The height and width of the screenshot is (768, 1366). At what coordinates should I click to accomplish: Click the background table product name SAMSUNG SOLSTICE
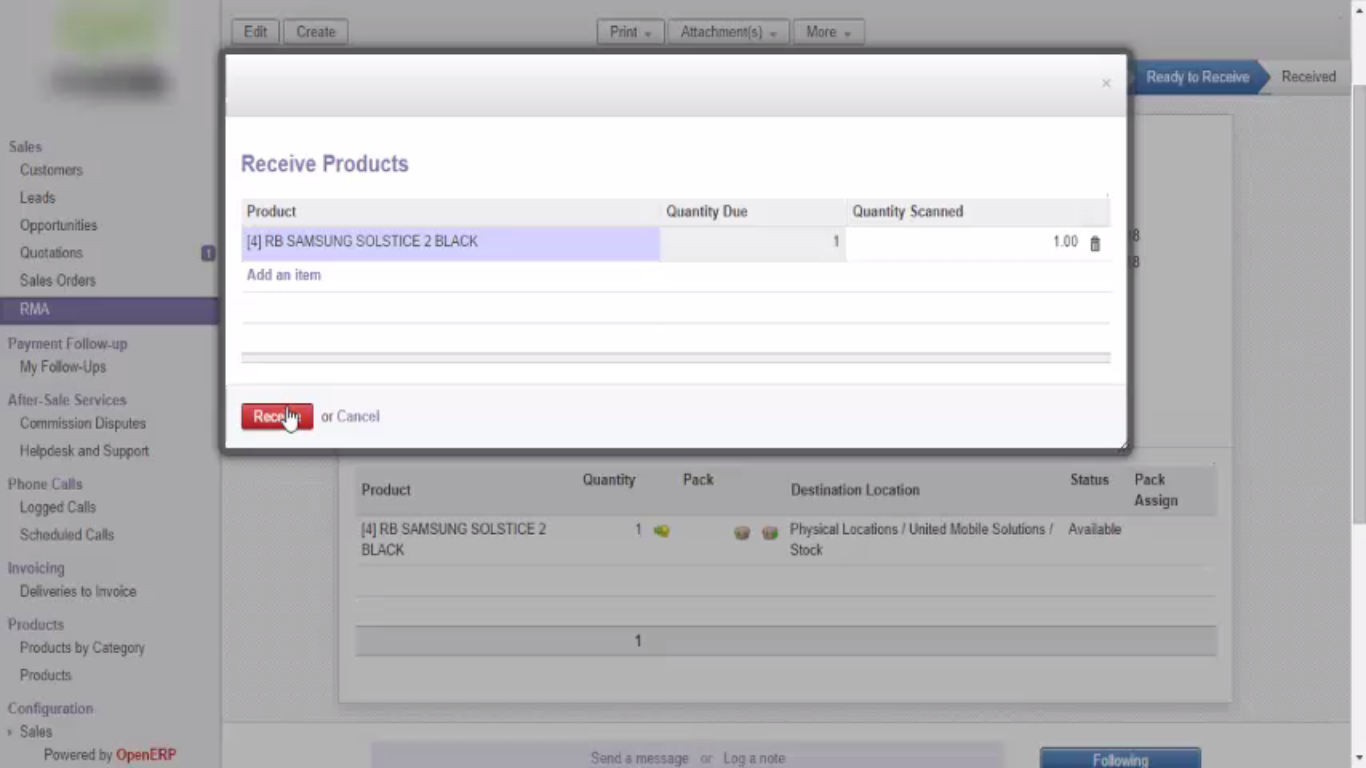pyautogui.click(x=453, y=540)
